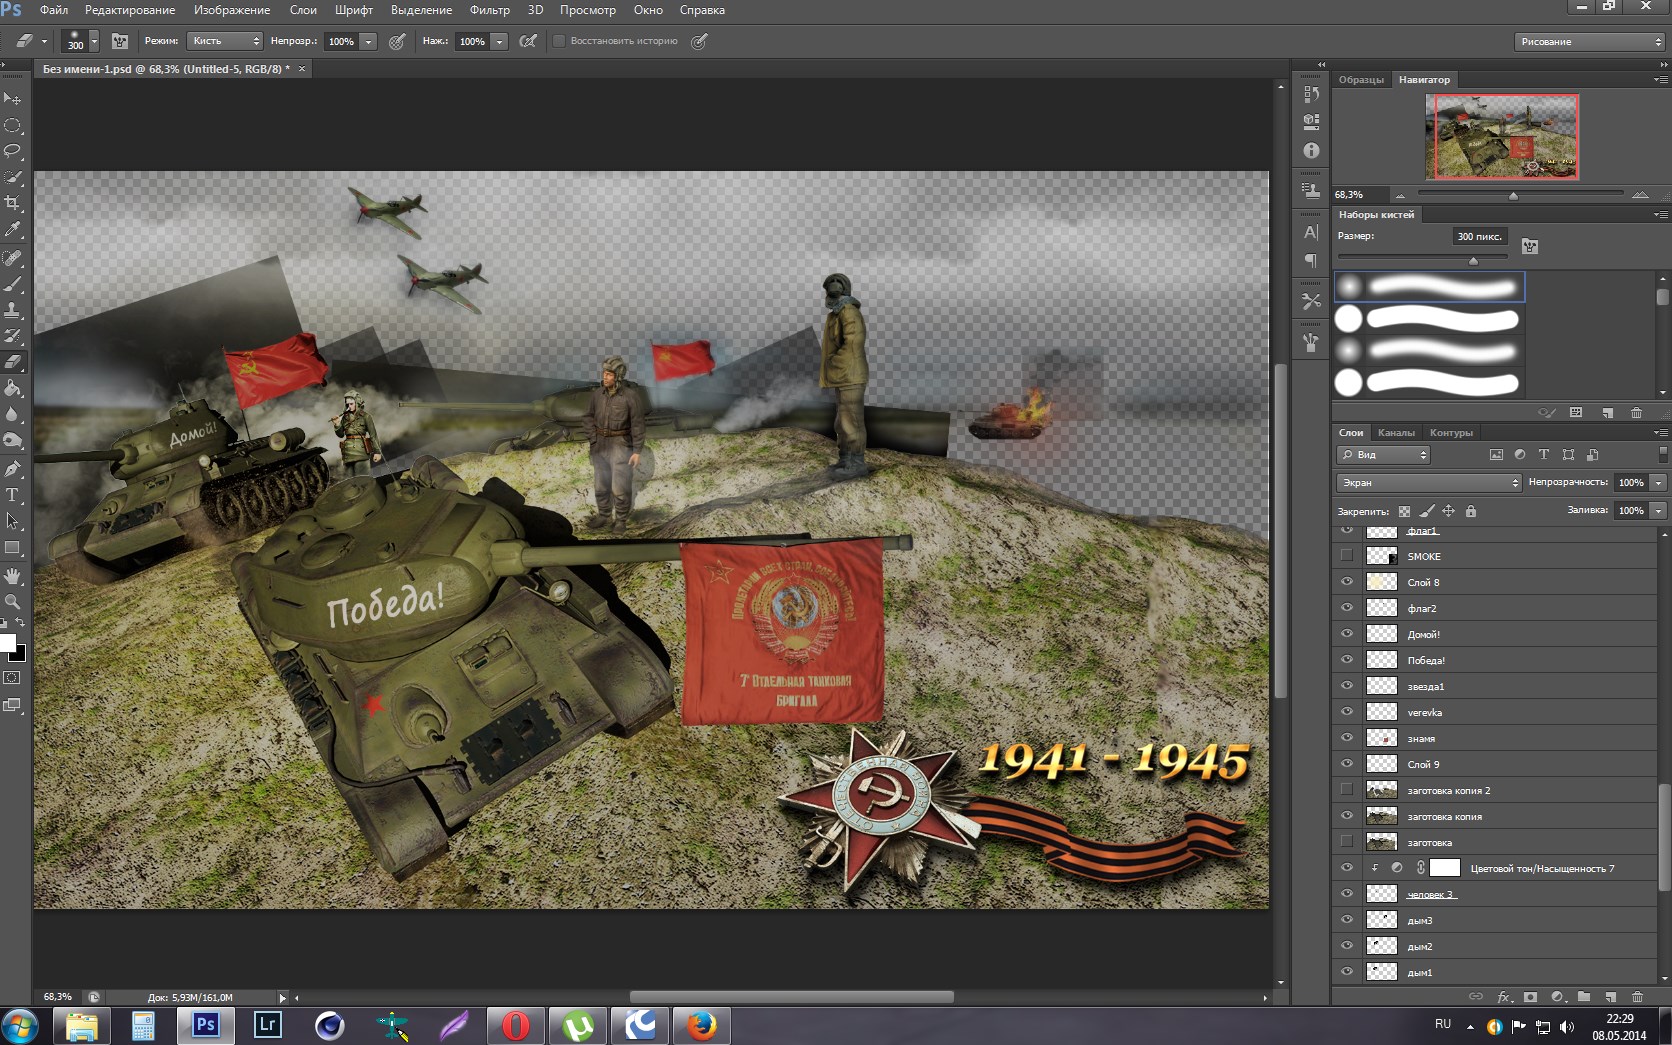Select the Hand tool
Screen dimensions: 1672x1045
click(13, 576)
